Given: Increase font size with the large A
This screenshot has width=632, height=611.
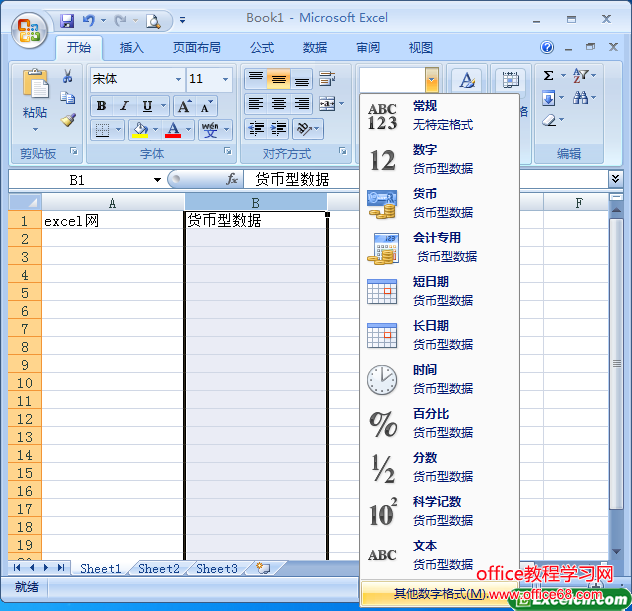Looking at the screenshot, I should 184,106.
